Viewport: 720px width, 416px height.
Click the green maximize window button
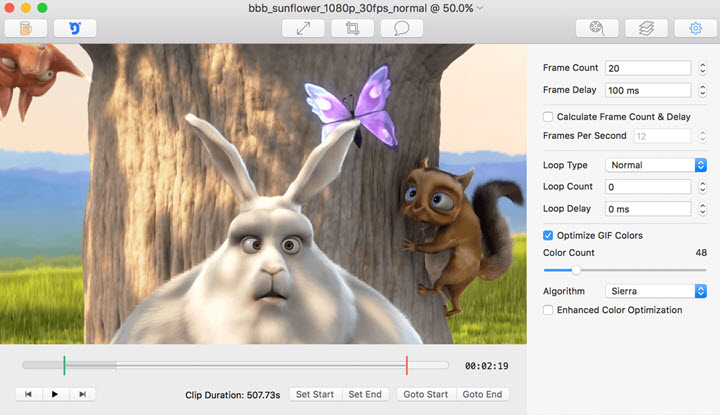(42, 8)
